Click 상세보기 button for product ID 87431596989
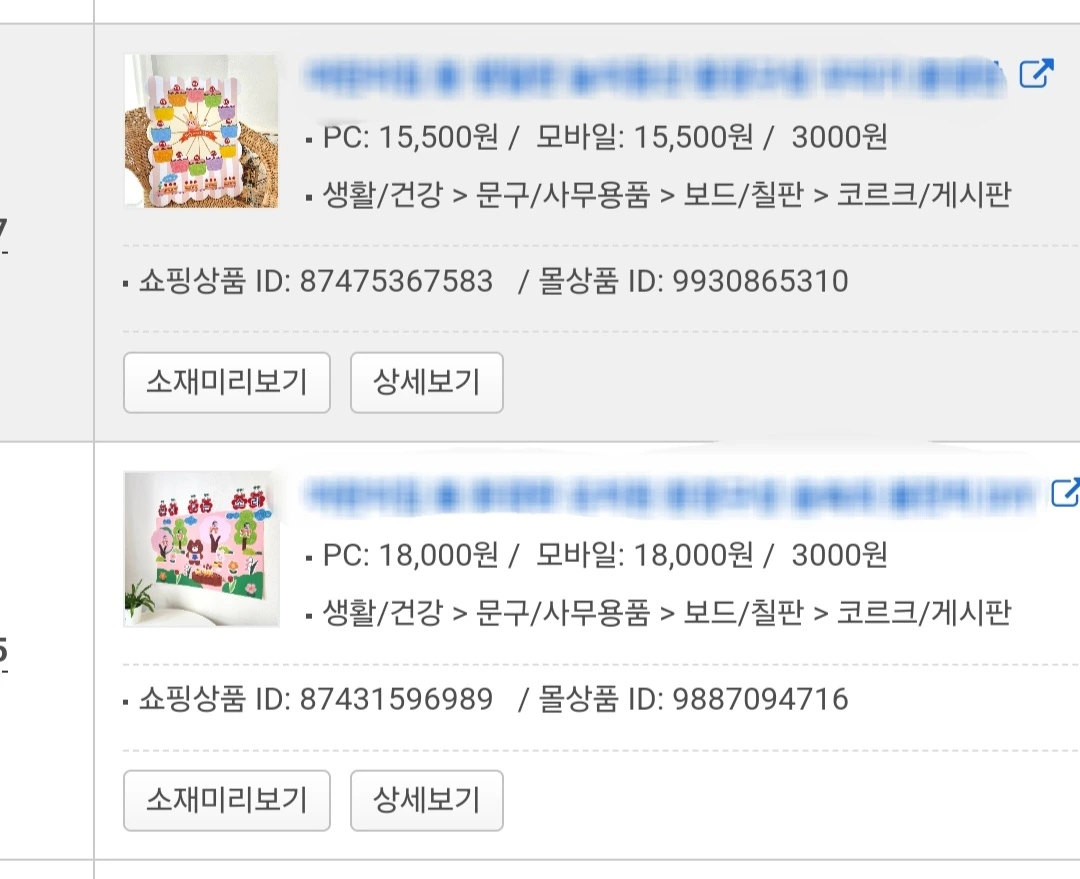This screenshot has height=879, width=1080. pyautogui.click(x=426, y=800)
